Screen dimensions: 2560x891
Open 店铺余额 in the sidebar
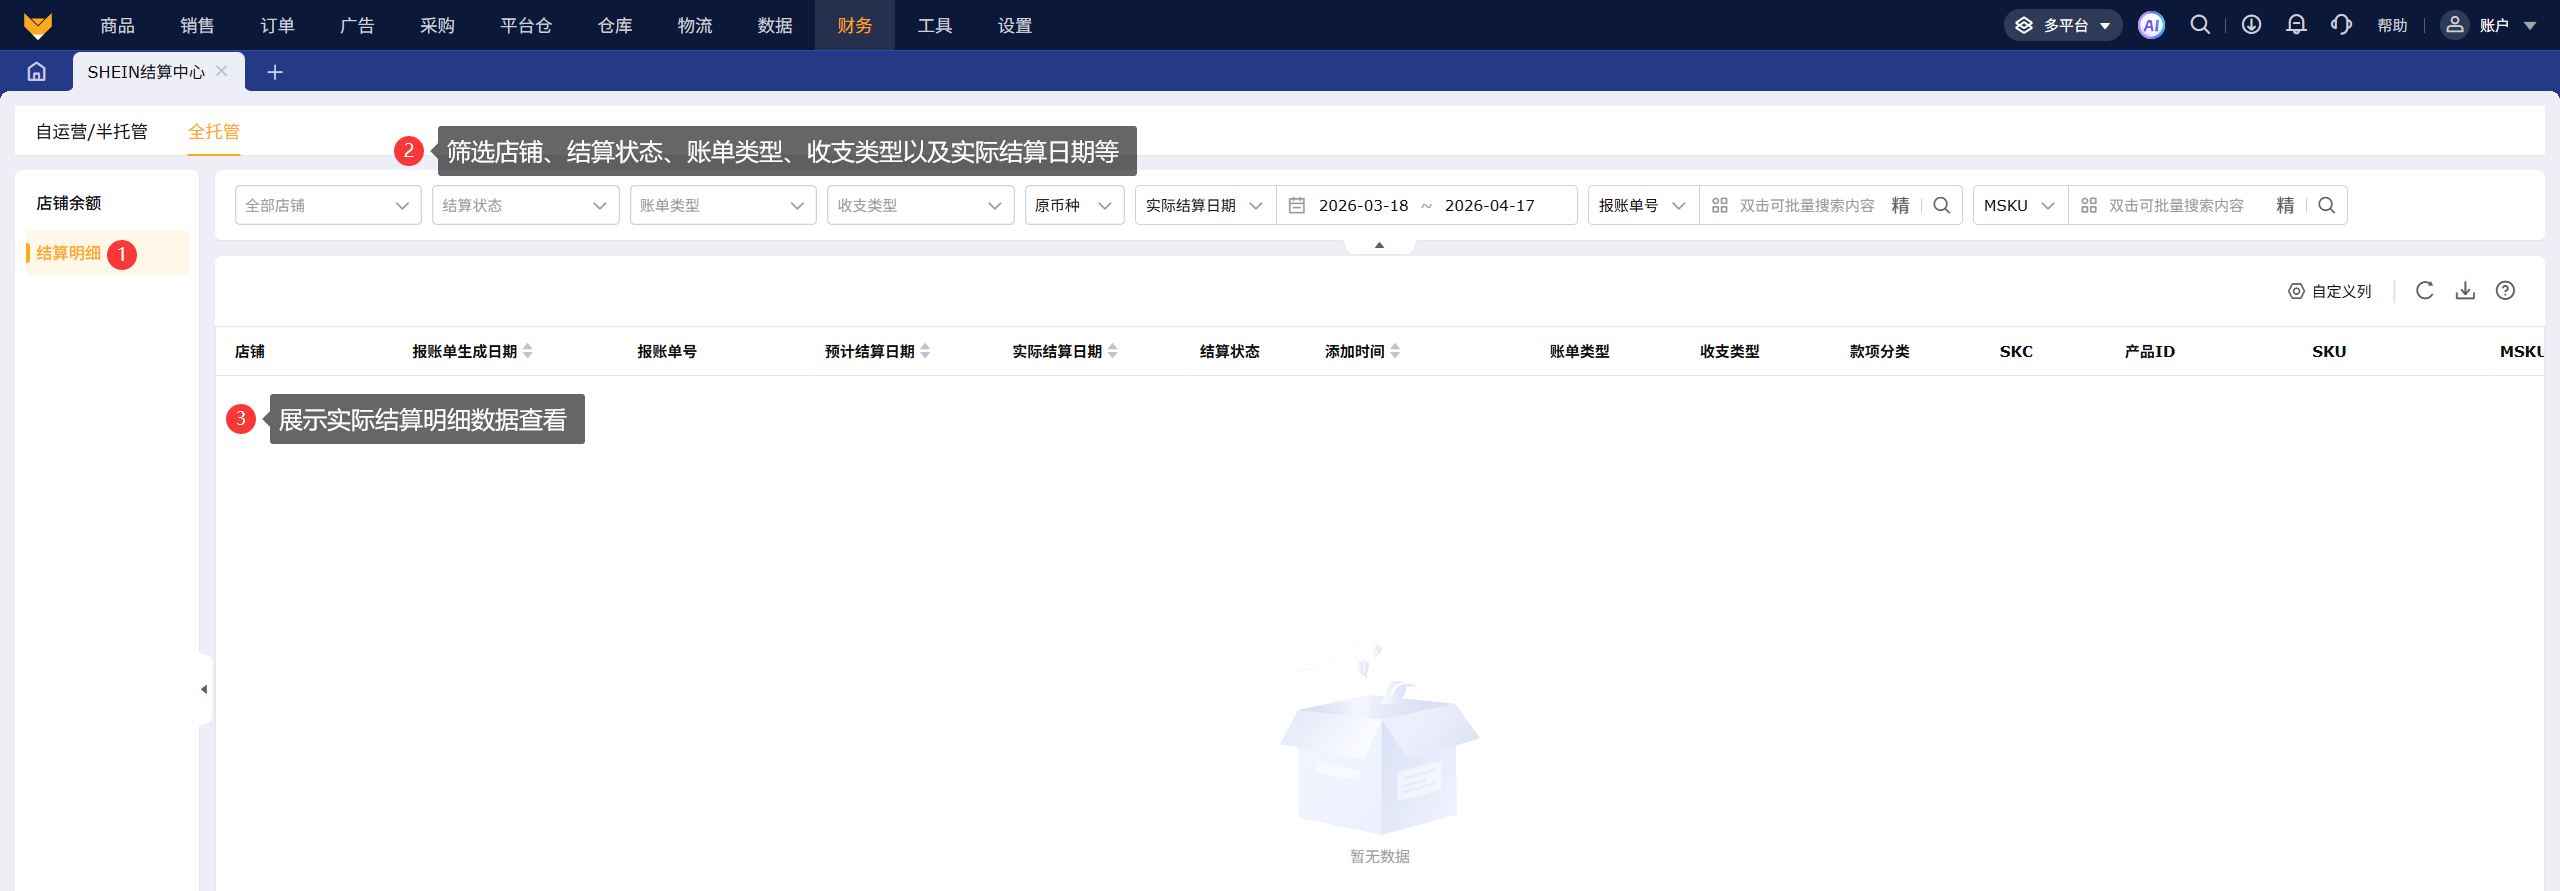pos(69,203)
